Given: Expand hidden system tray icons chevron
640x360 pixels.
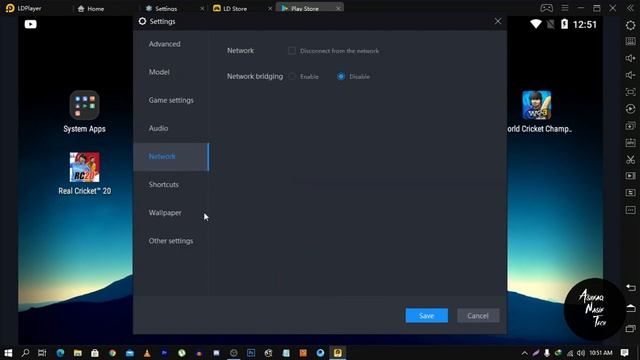Looking at the screenshot, I should pyautogui.click(x=524, y=353).
